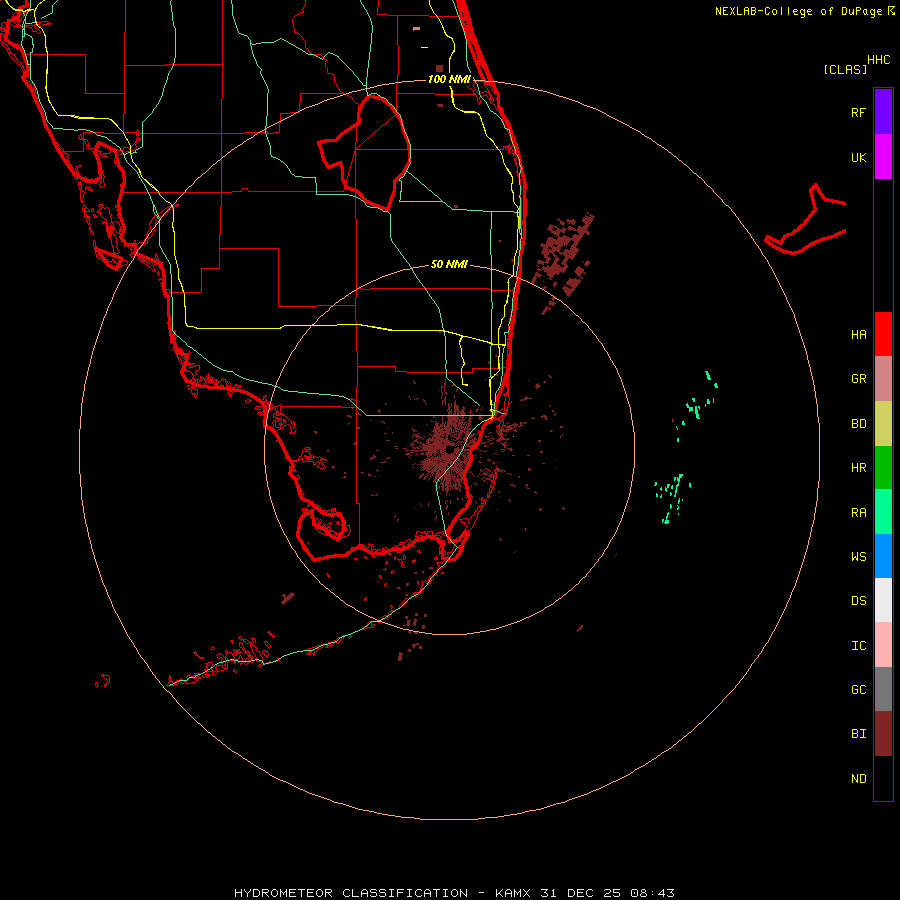Click the [CLAS] units label
900x900 pixels.
click(x=845, y=69)
